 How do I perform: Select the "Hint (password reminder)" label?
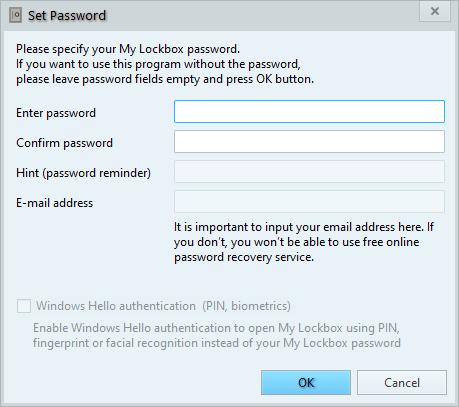[x=83, y=173]
